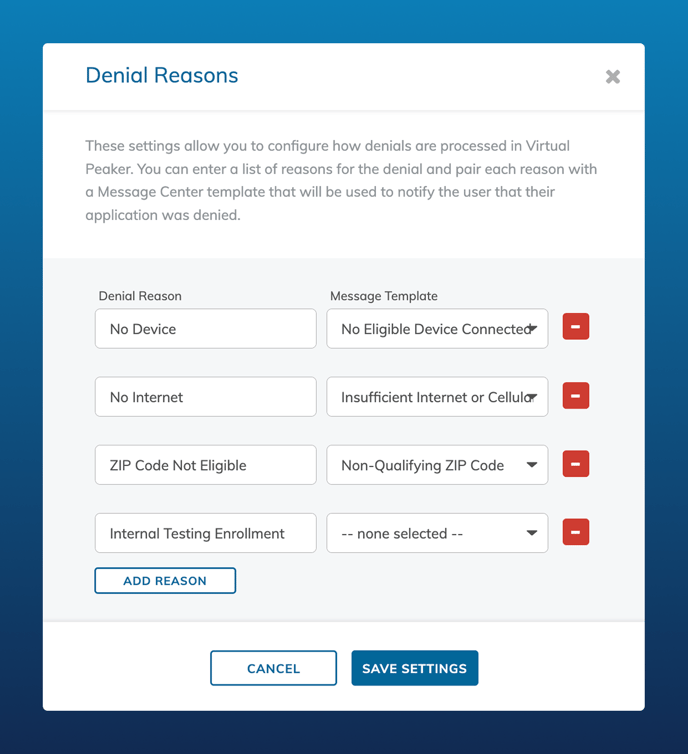Click the Denial Reason column label

tap(140, 296)
